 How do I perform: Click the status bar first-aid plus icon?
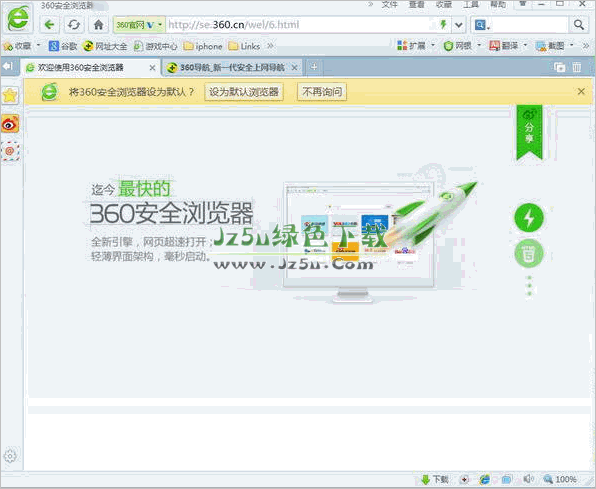(x=464, y=479)
